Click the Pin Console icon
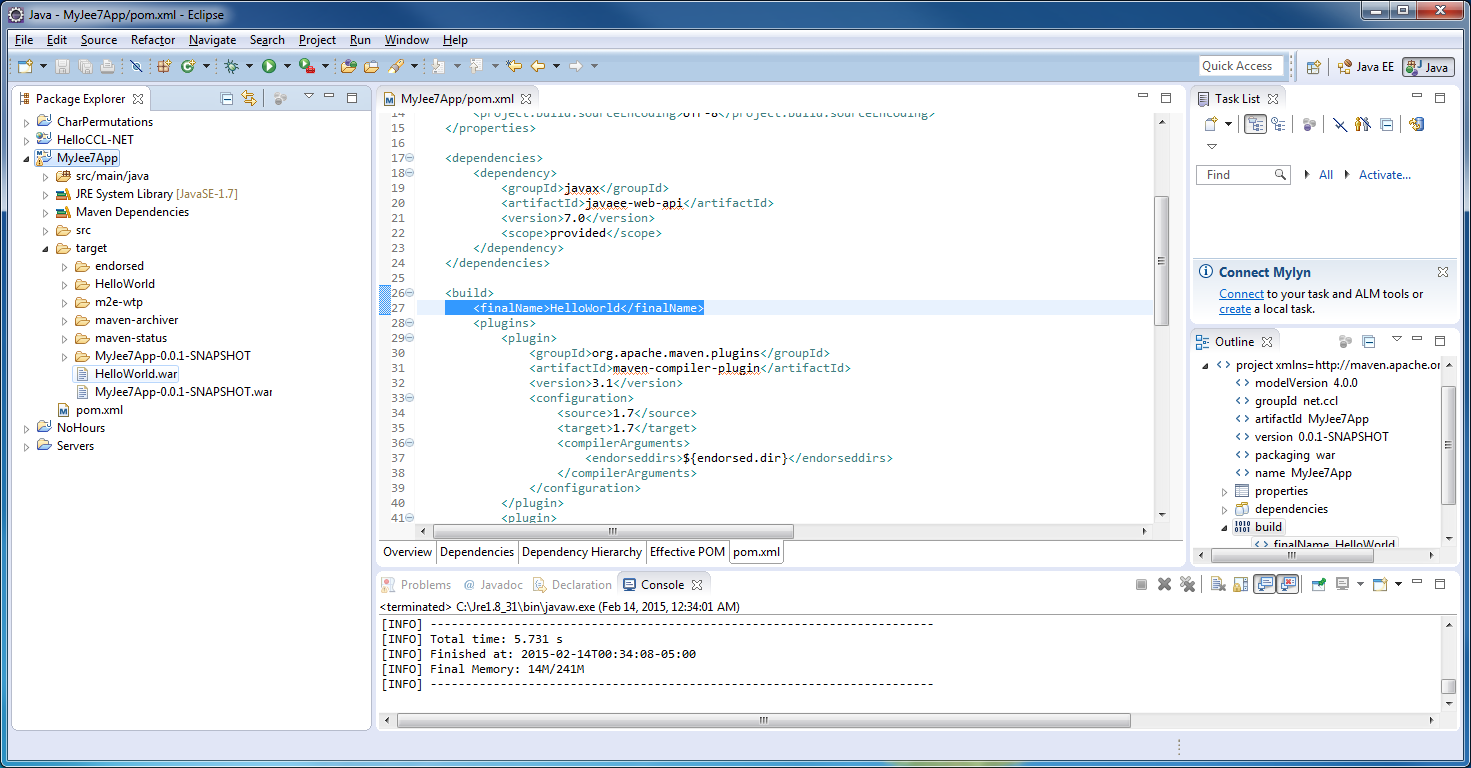This screenshot has width=1471, height=768. tap(1319, 584)
